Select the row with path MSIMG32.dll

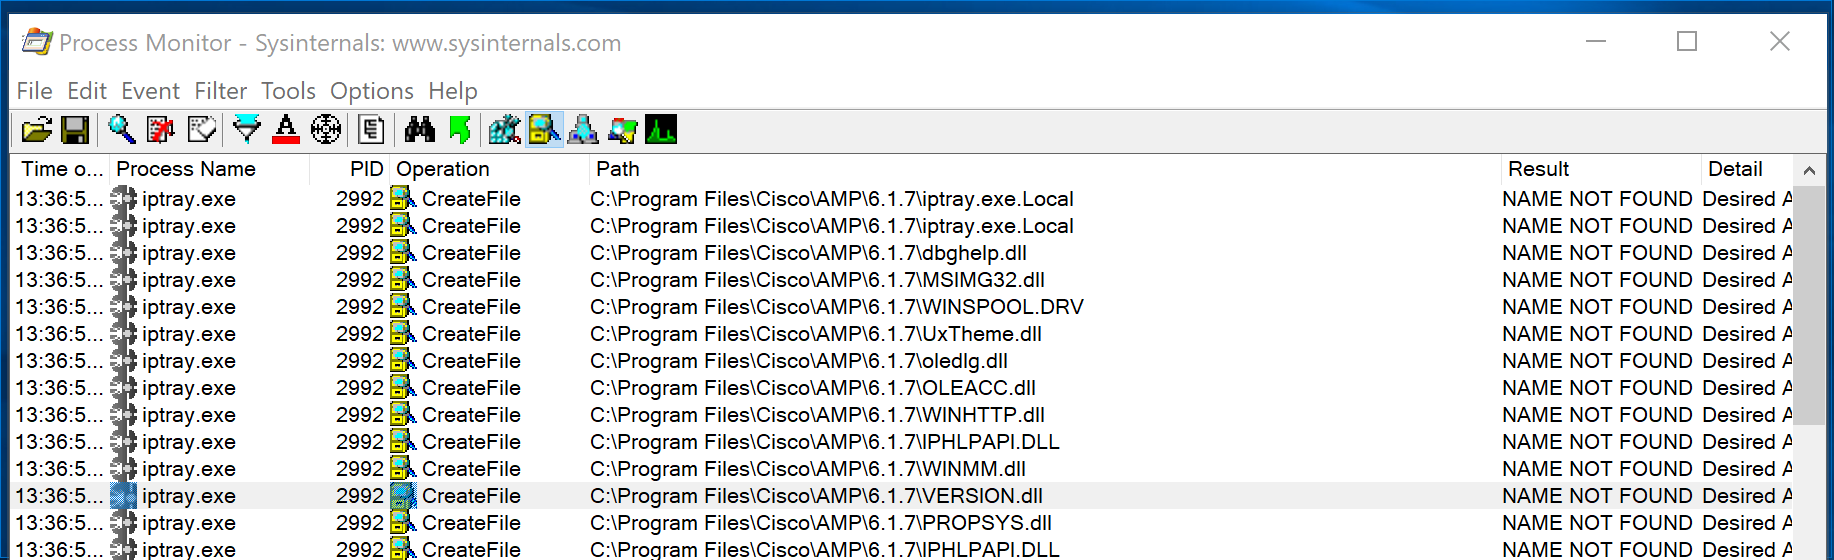903,280
